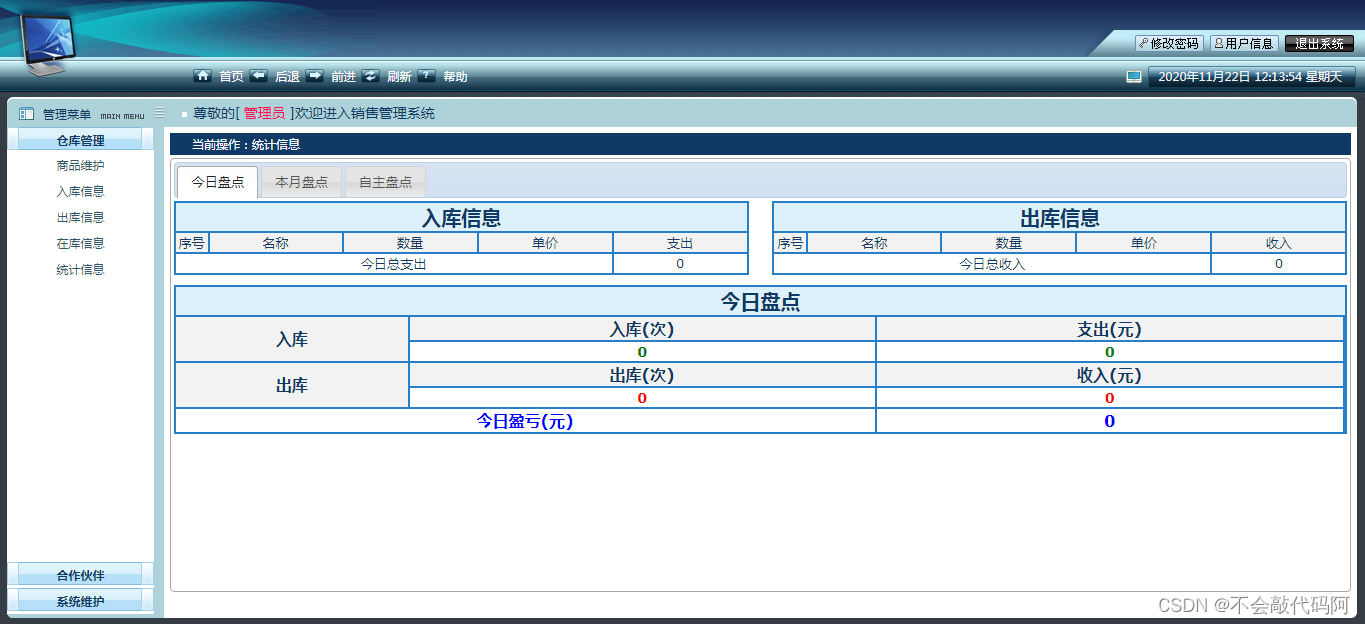Go forward with the 前进 link
The height and width of the screenshot is (624, 1365).
tap(343, 77)
